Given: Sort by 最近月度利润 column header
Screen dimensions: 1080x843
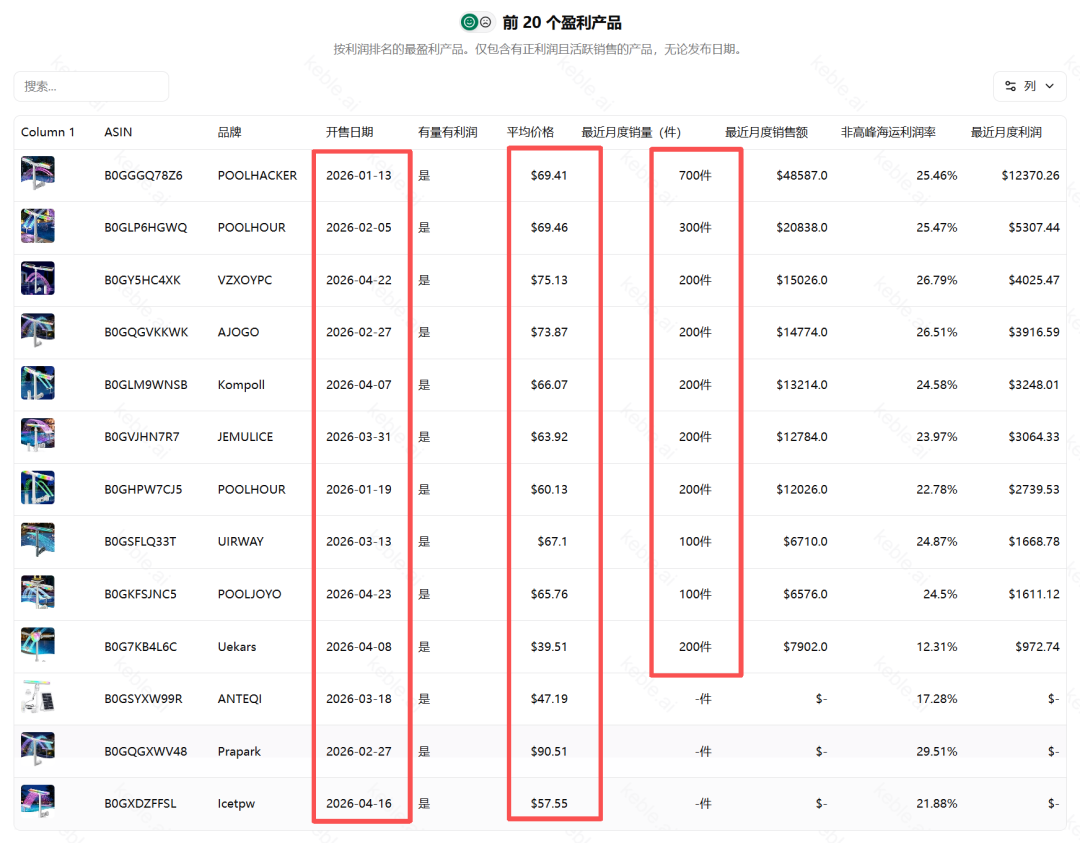Looking at the screenshot, I should coord(1006,132).
